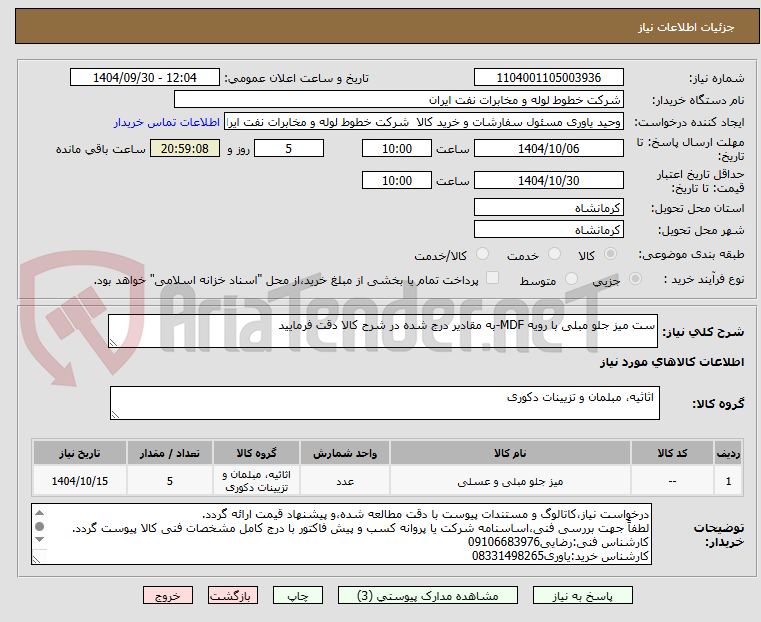Click the اثاثیه، مبلمان و تزیینات دکوری table cell
The width and height of the screenshot is (761, 622).
point(256,481)
